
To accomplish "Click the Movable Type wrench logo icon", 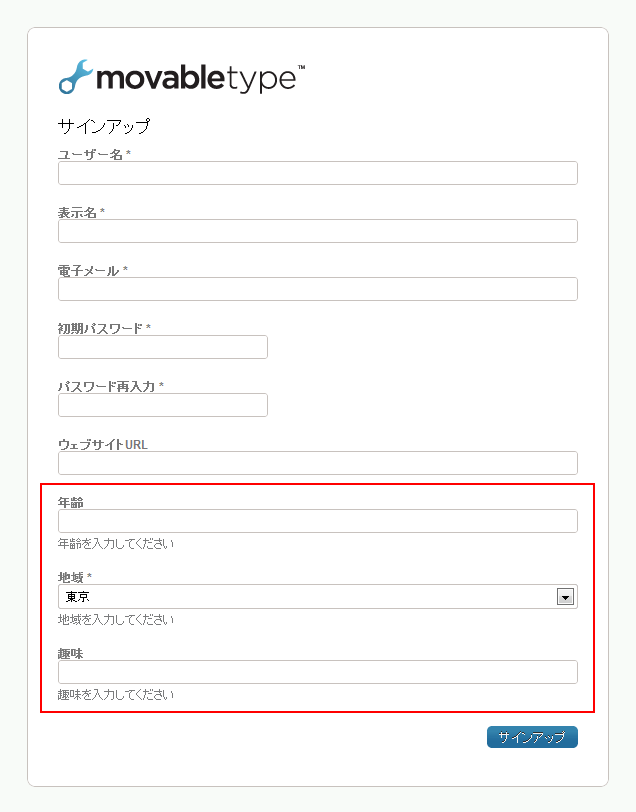I will (x=76, y=77).
